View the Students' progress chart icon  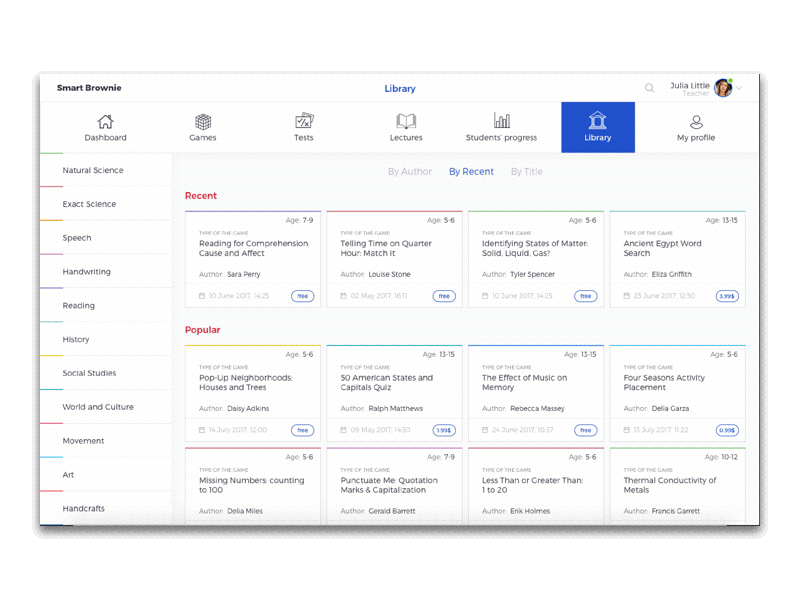coord(501,119)
